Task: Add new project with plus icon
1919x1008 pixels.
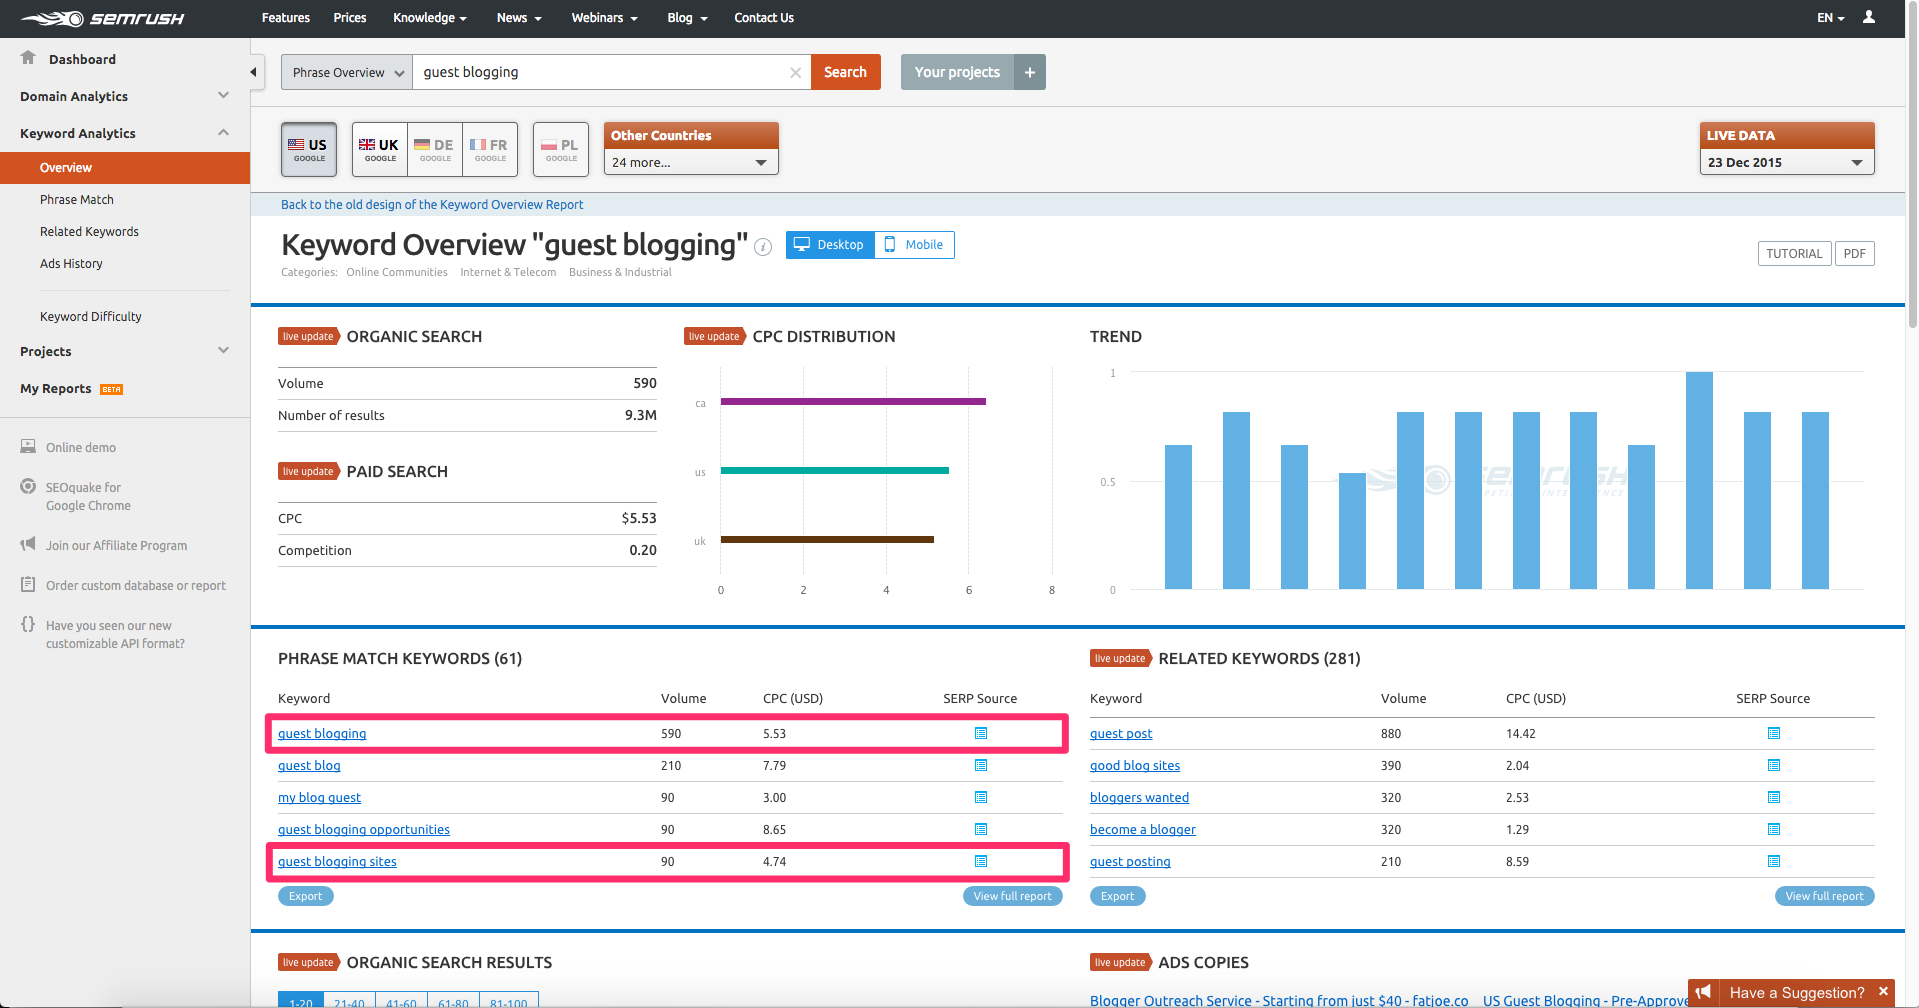Action: [x=1030, y=72]
